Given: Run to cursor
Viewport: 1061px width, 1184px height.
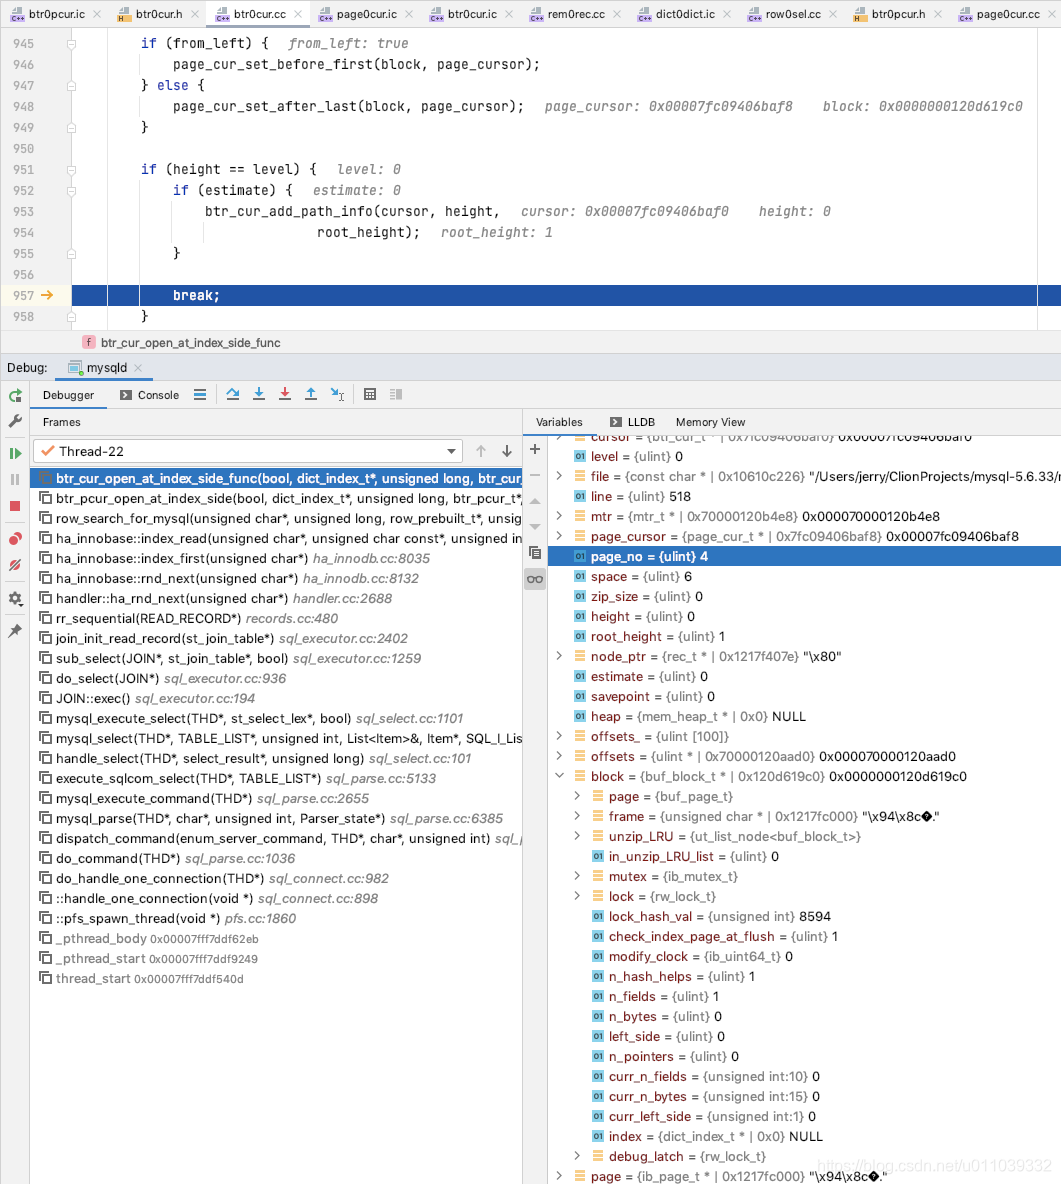Looking at the screenshot, I should pyautogui.click(x=337, y=394).
